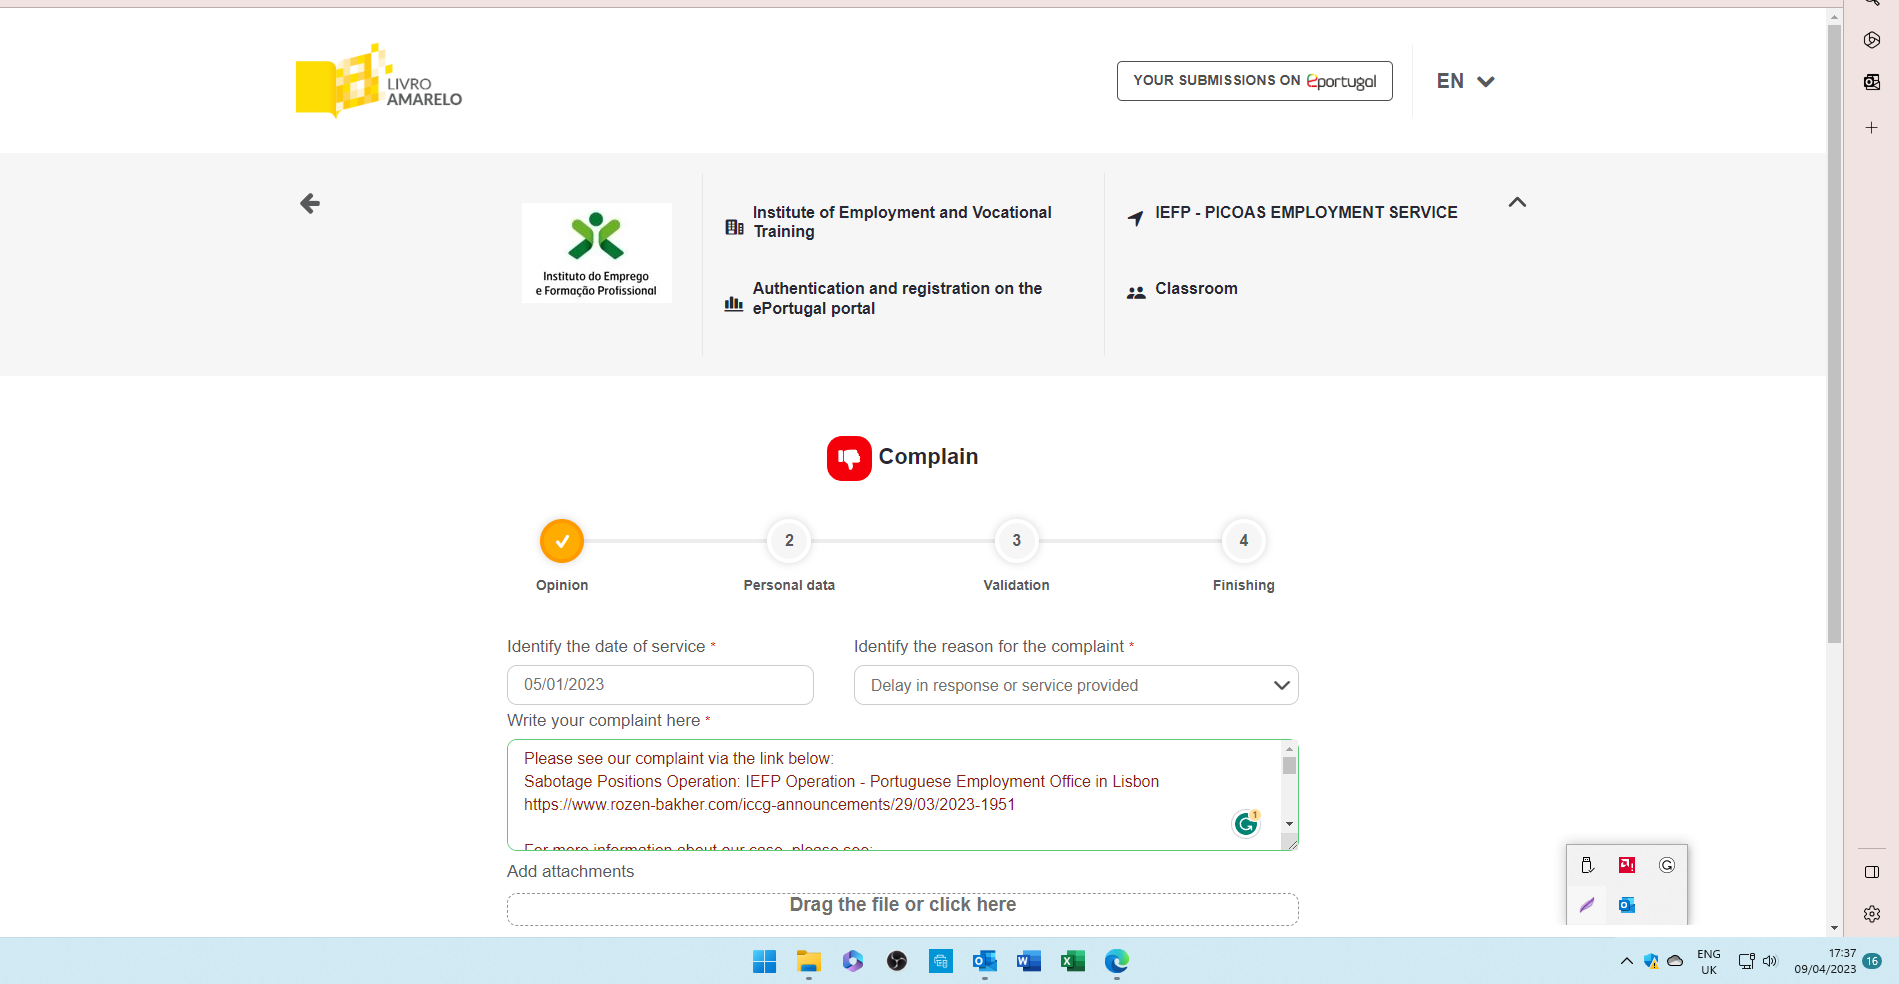Image resolution: width=1899 pixels, height=984 pixels.
Task: Open the clock and date flyout
Action: (1825, 961)
